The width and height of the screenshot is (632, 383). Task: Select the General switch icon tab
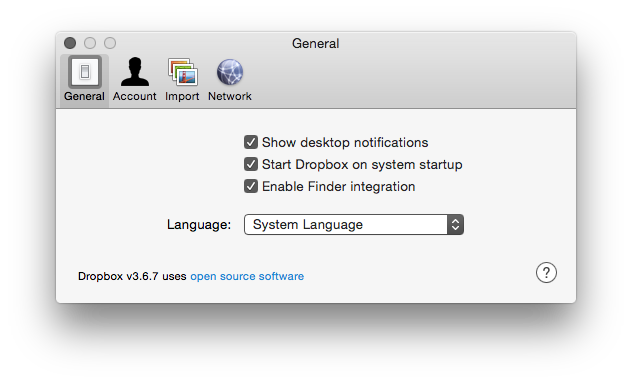[84, 80]
